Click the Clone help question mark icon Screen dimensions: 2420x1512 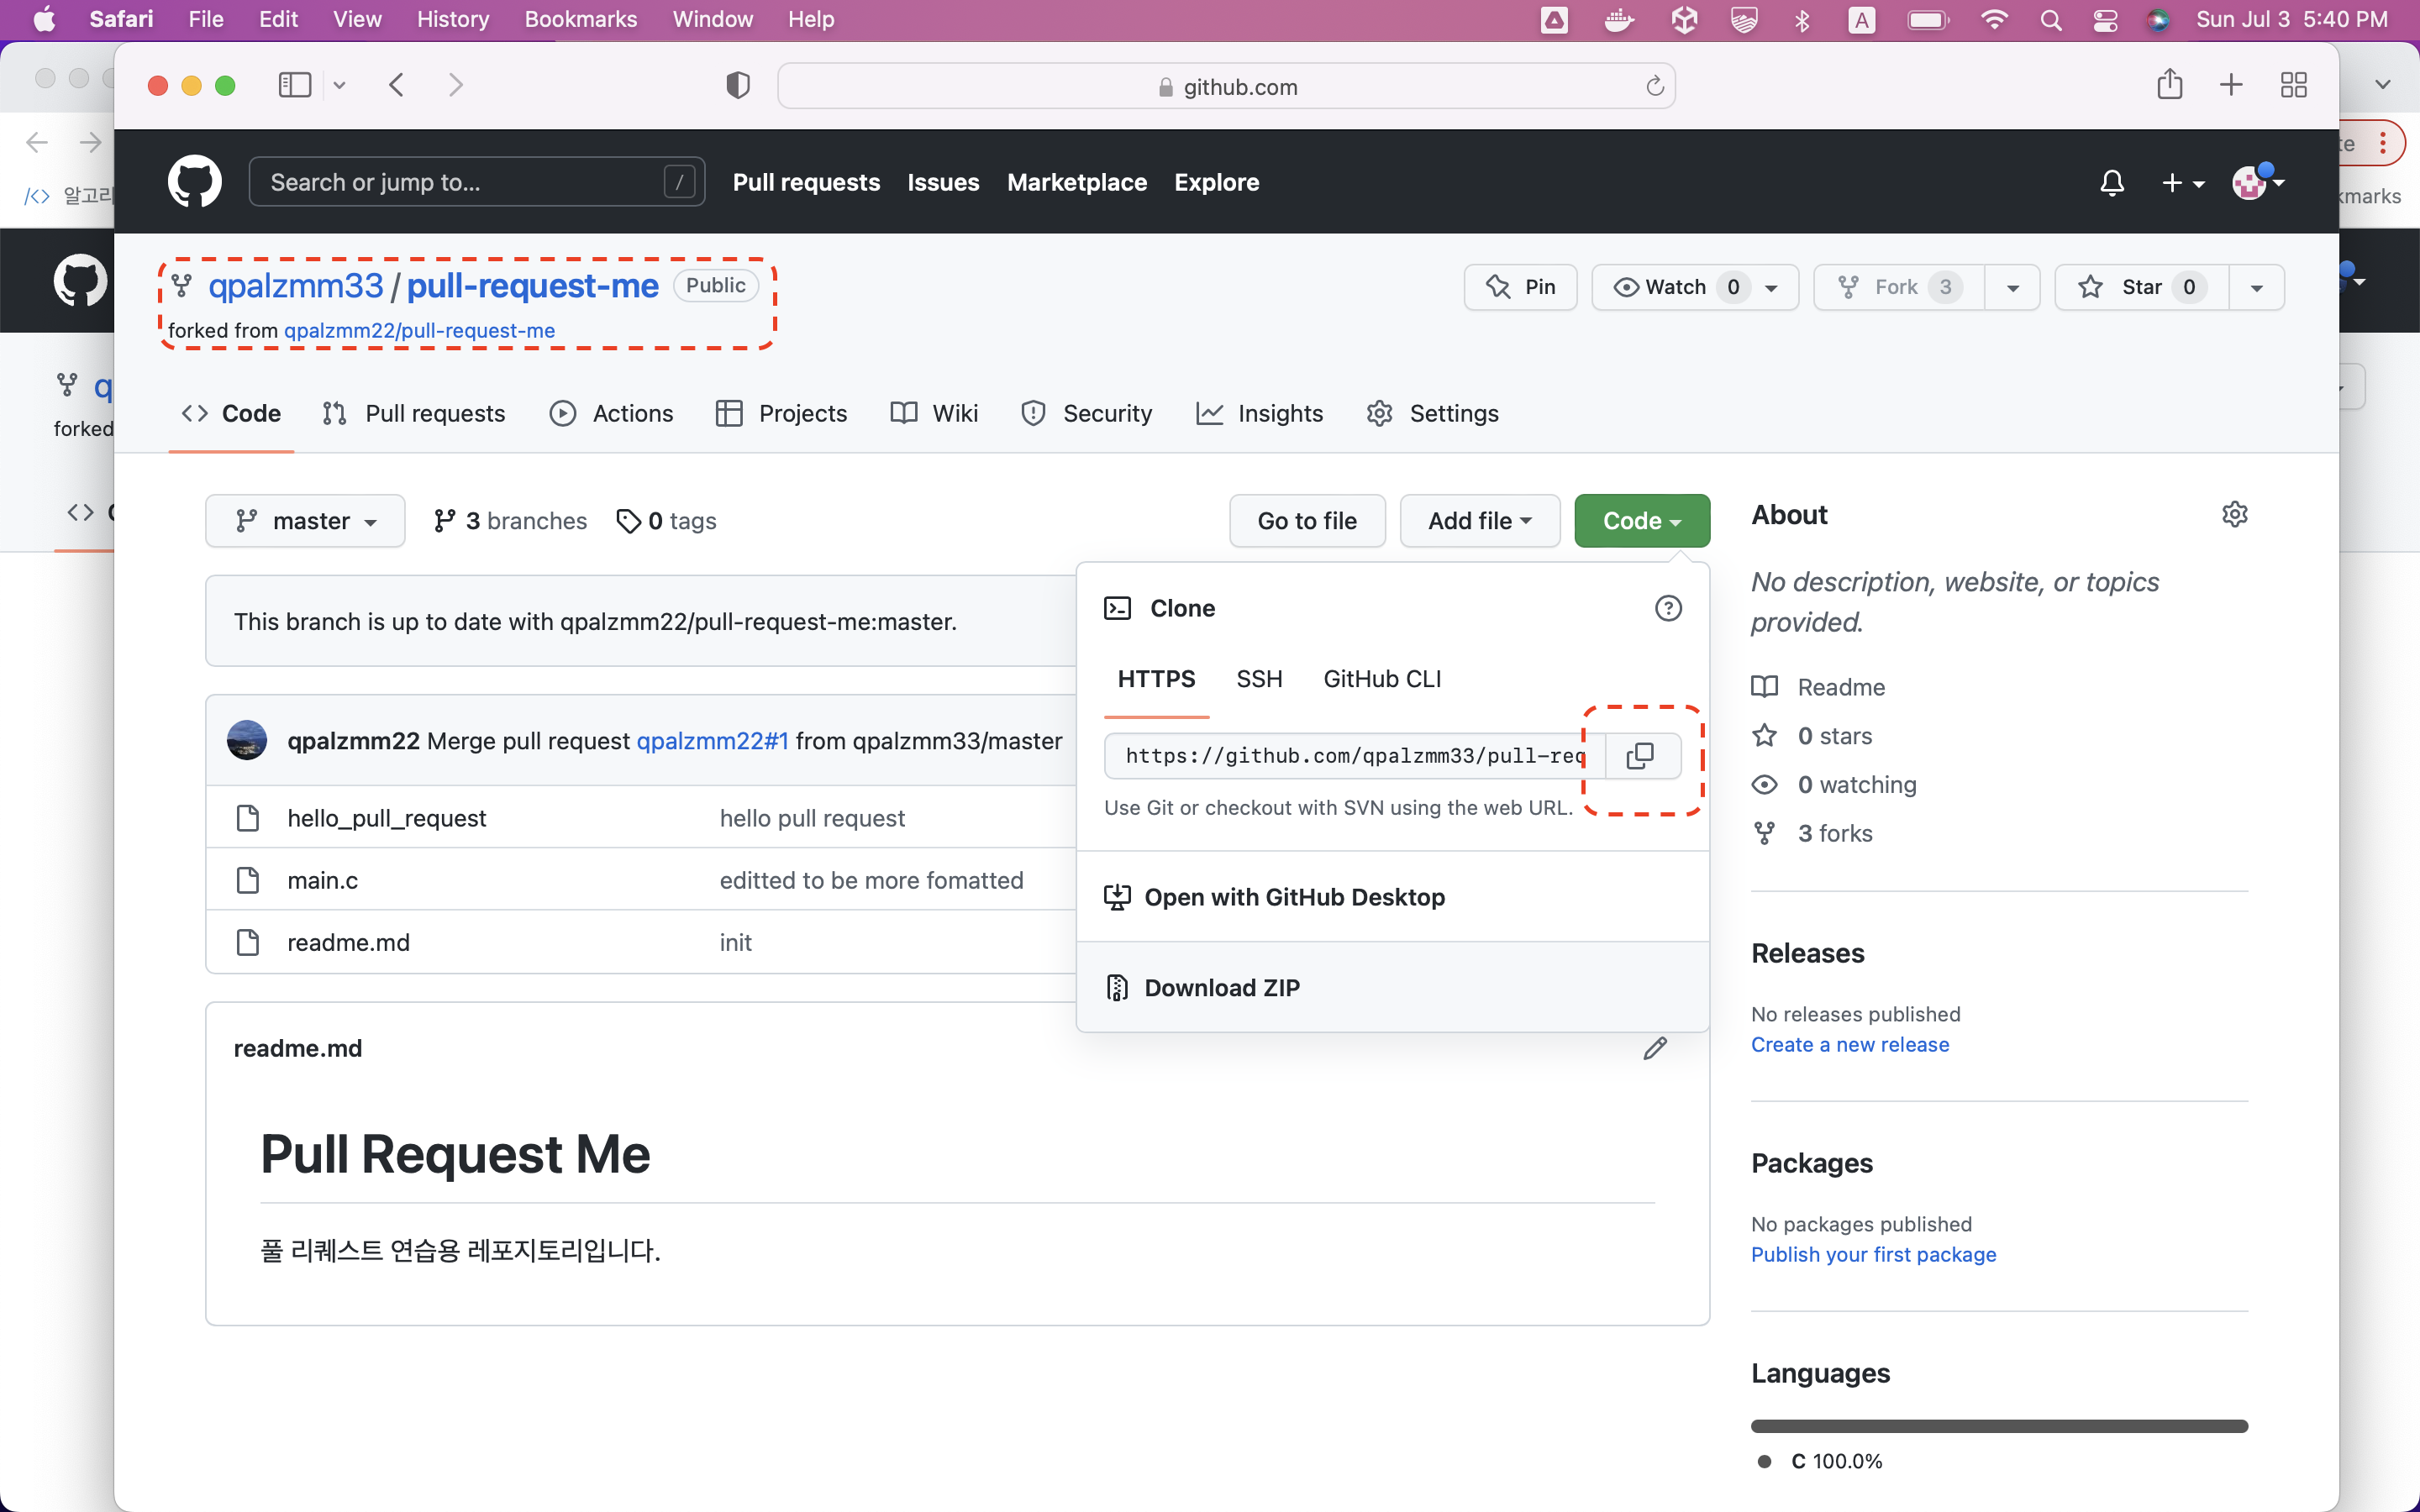(x=1667, y=608)
